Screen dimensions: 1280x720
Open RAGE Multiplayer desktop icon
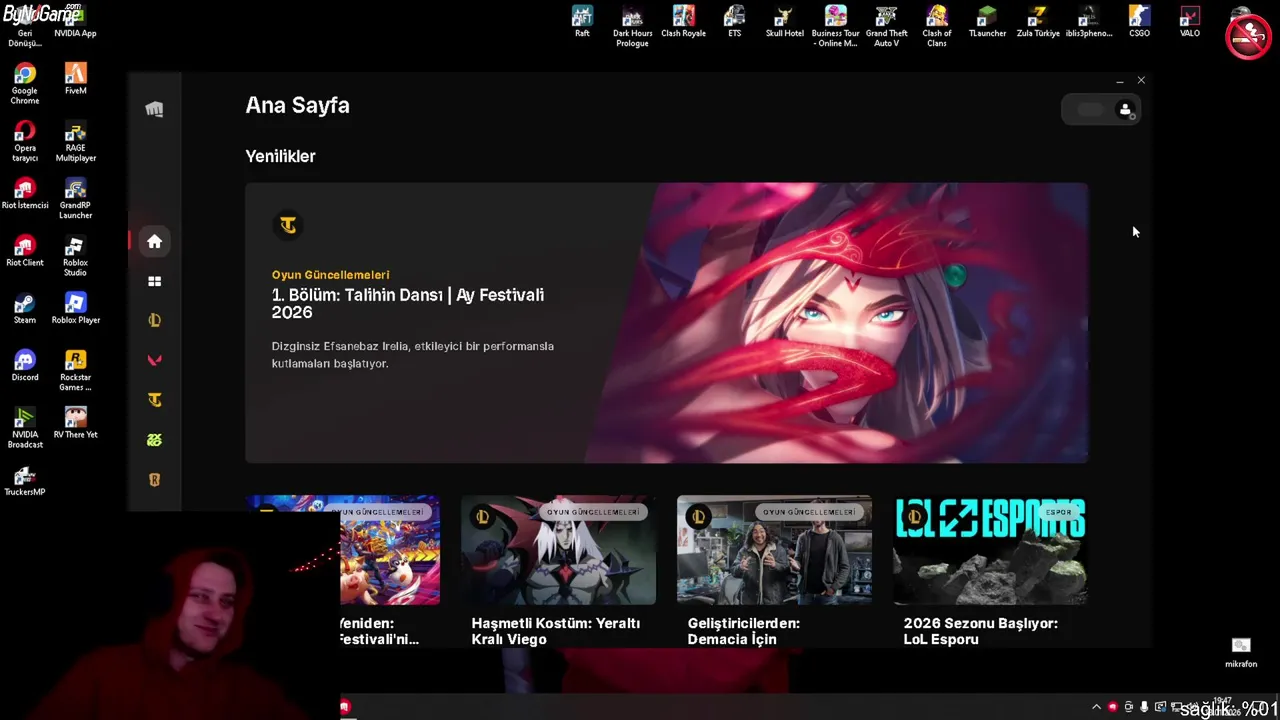pyautogui.click(x=75, y=141)
